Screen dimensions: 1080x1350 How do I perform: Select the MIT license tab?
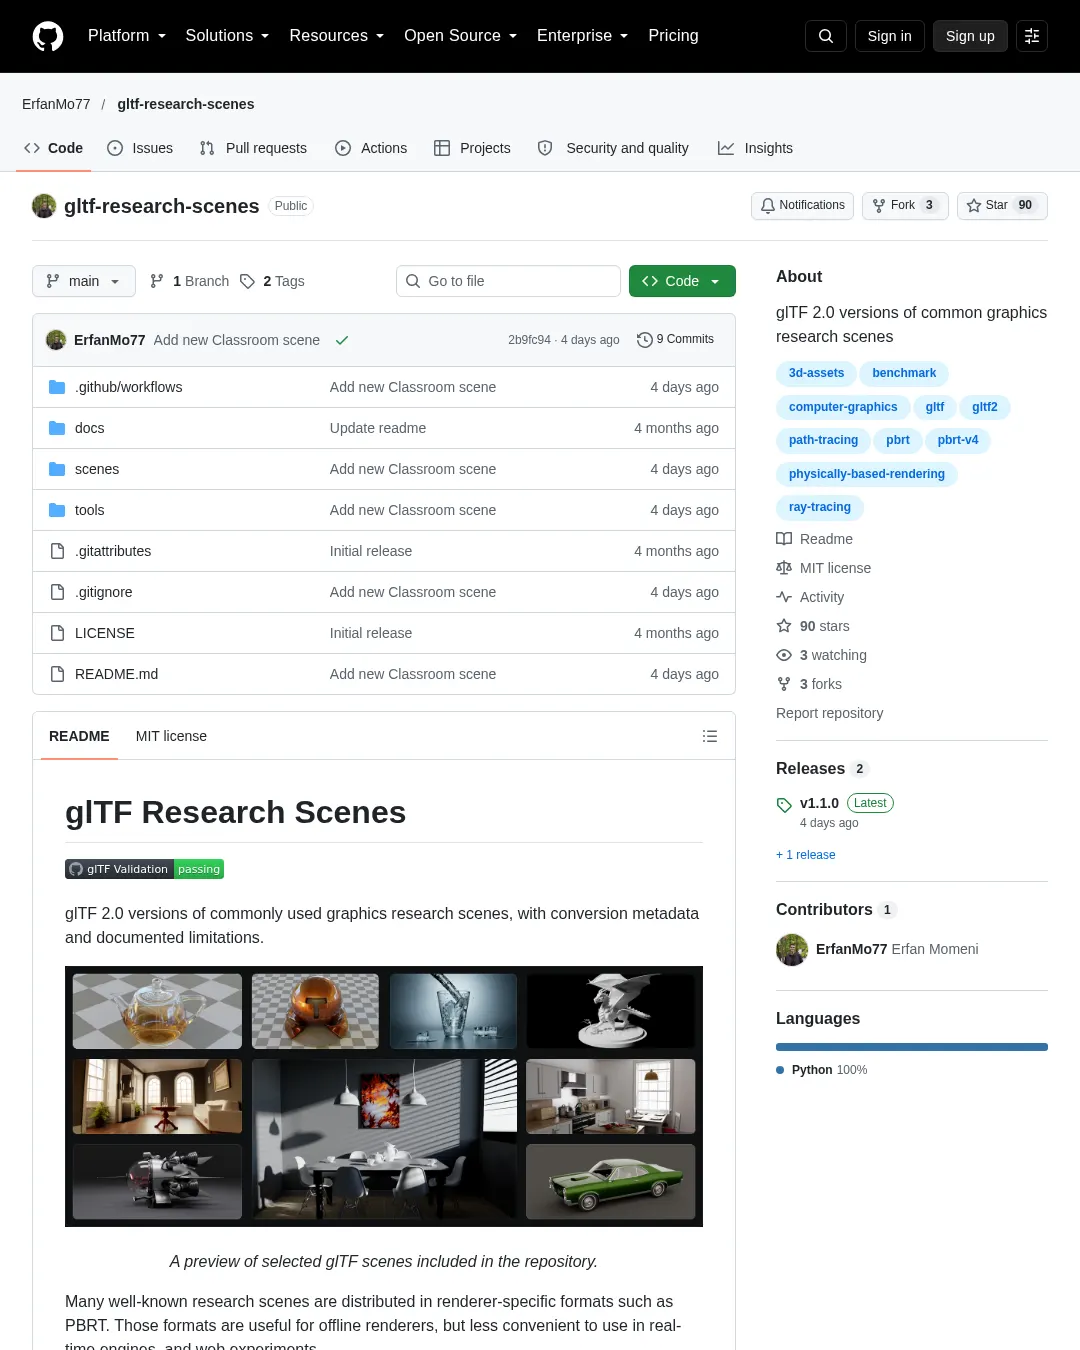[x=171, y=736]
